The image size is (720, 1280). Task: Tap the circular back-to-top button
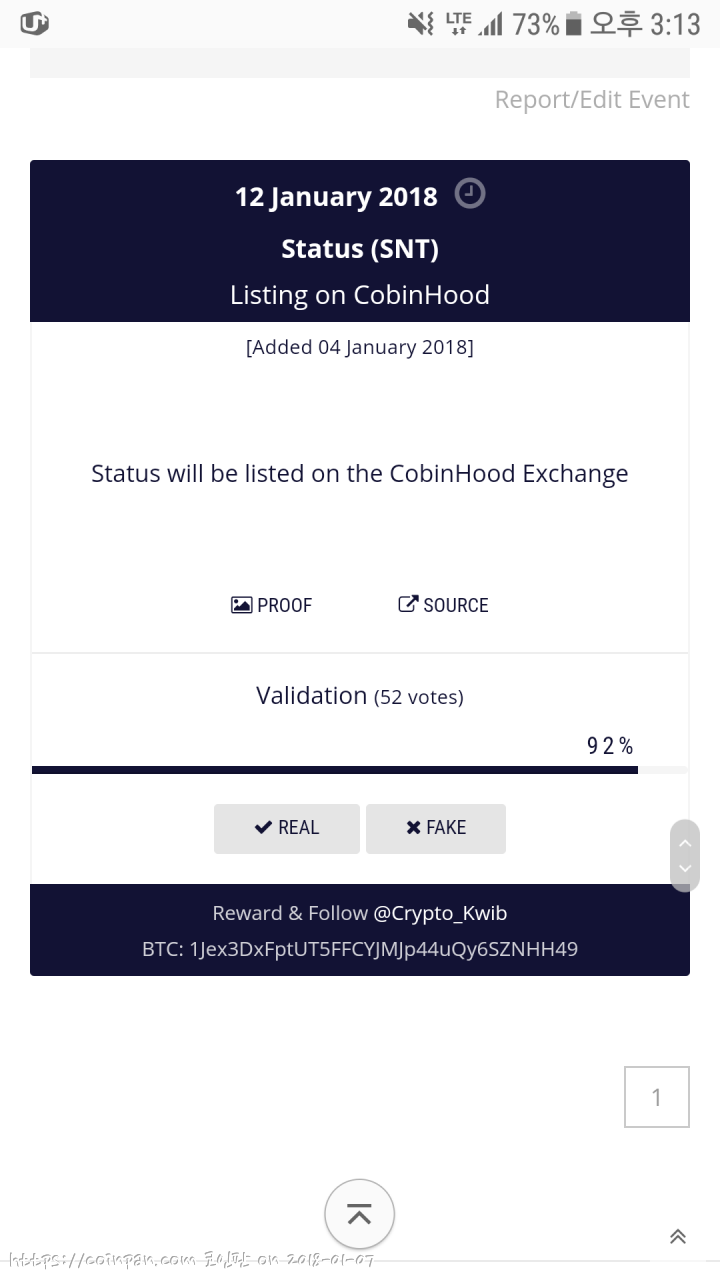(360, 1215)
